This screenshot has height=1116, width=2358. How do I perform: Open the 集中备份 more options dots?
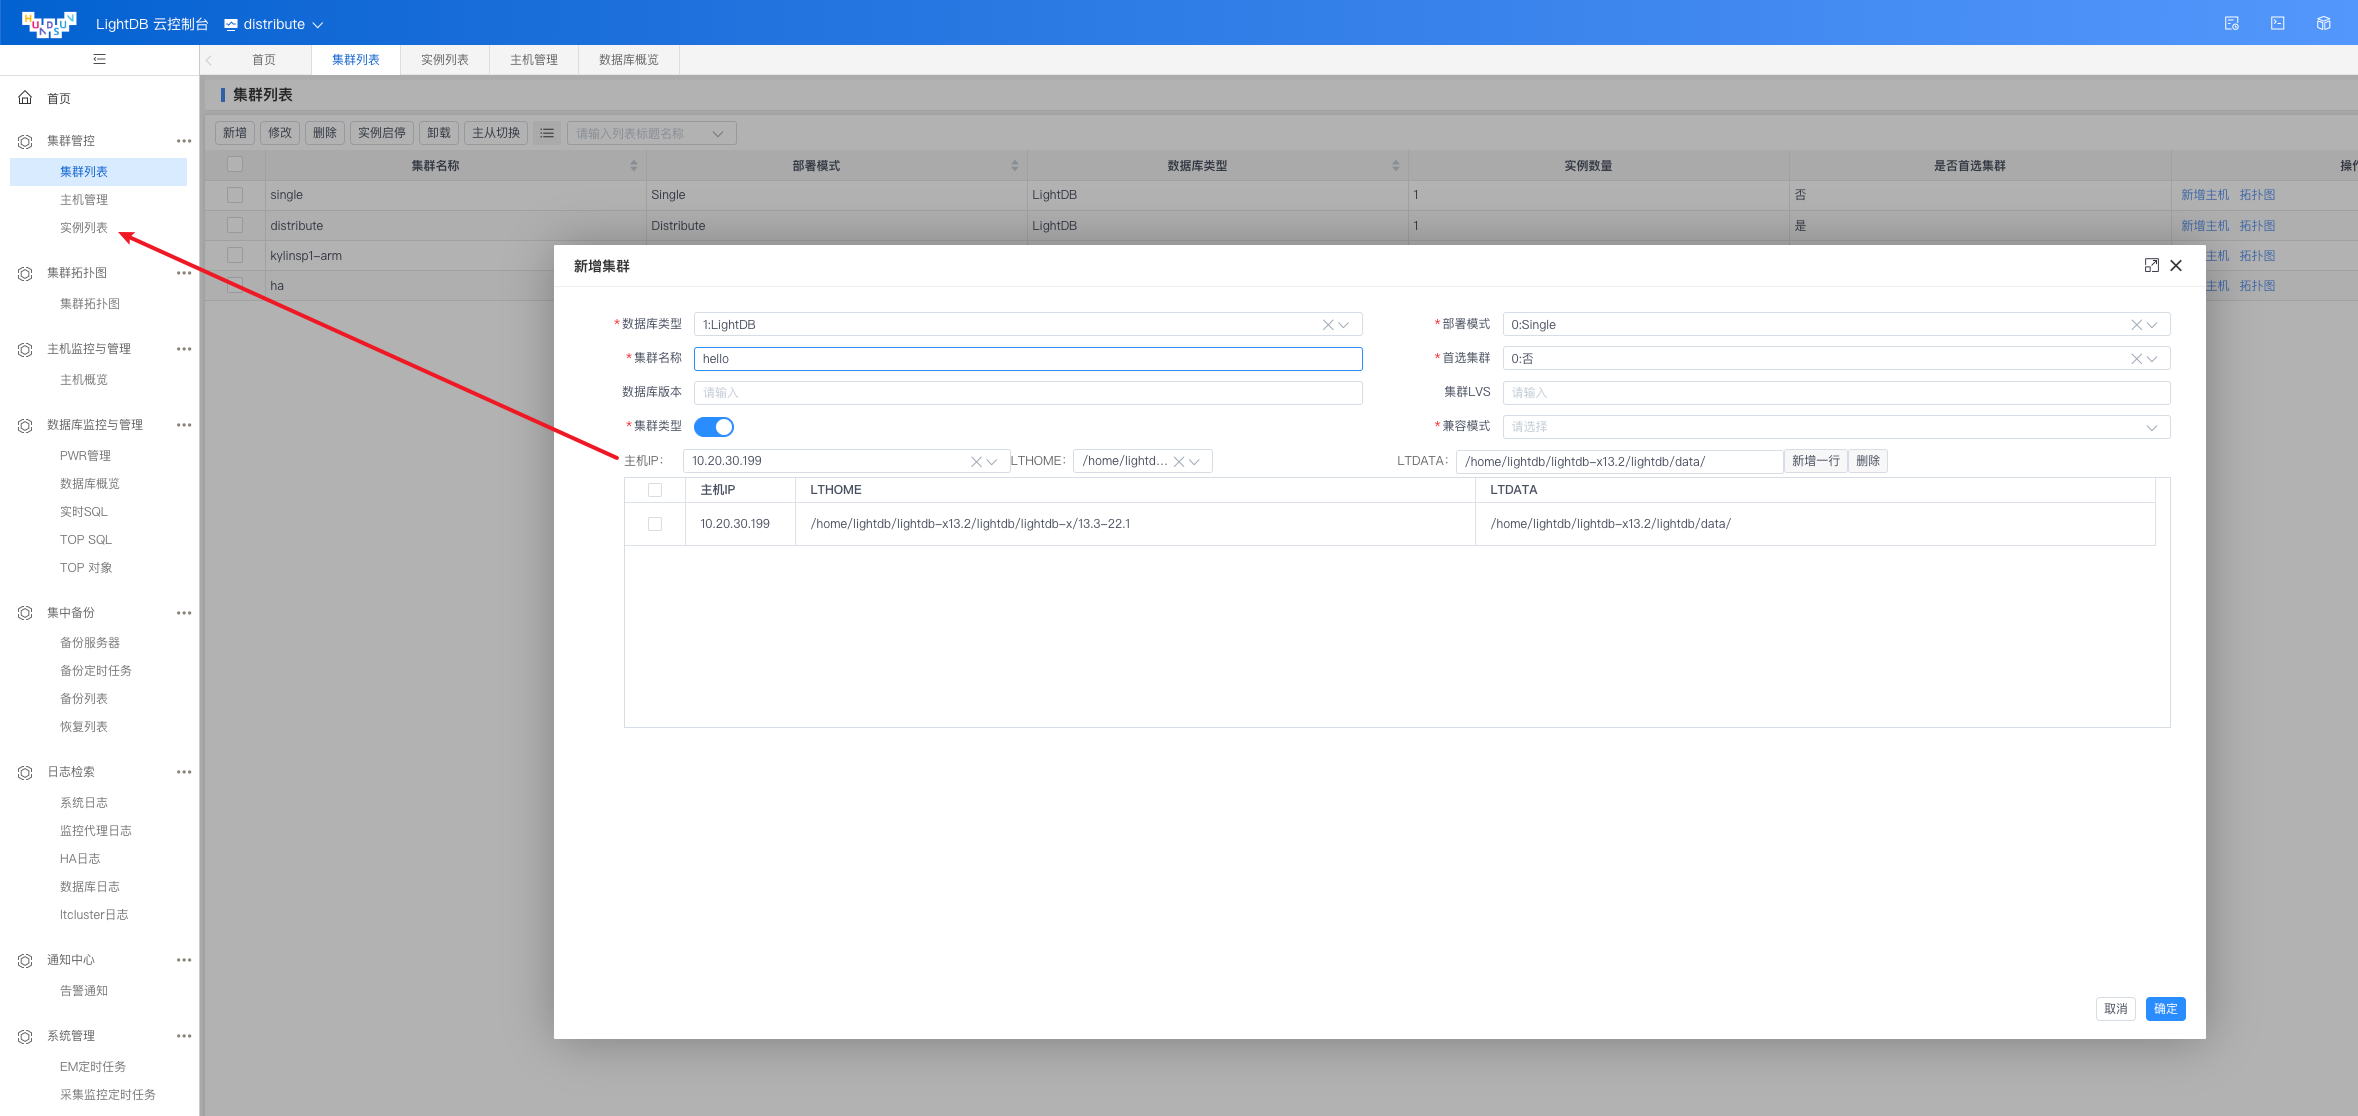tap(184, 613)
